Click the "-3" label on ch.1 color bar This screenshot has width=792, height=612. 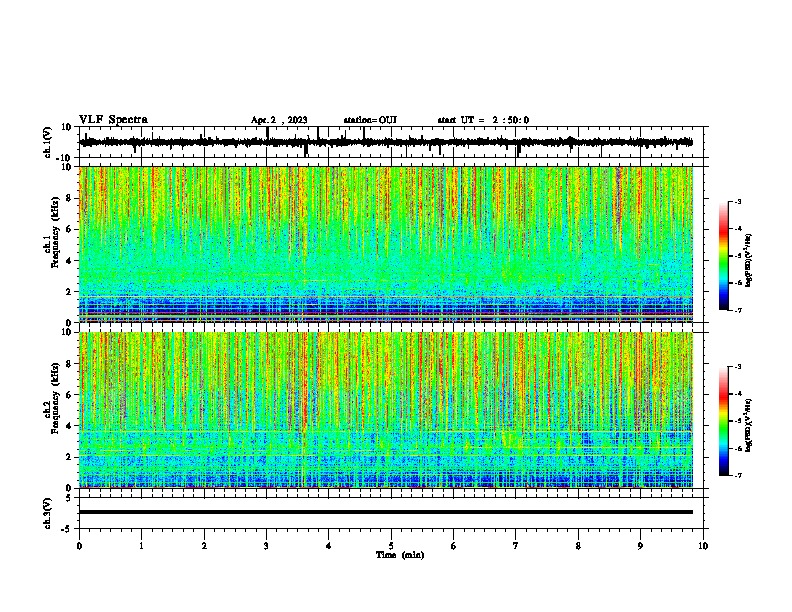click(738, 201)
